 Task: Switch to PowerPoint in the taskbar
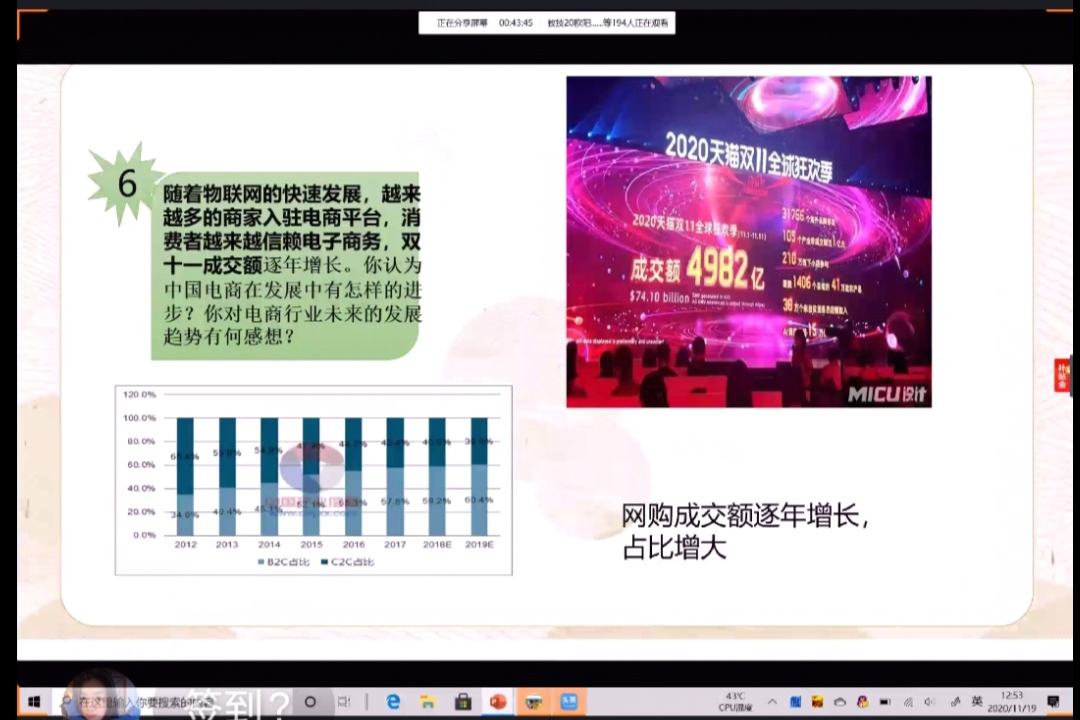(497, 701)
